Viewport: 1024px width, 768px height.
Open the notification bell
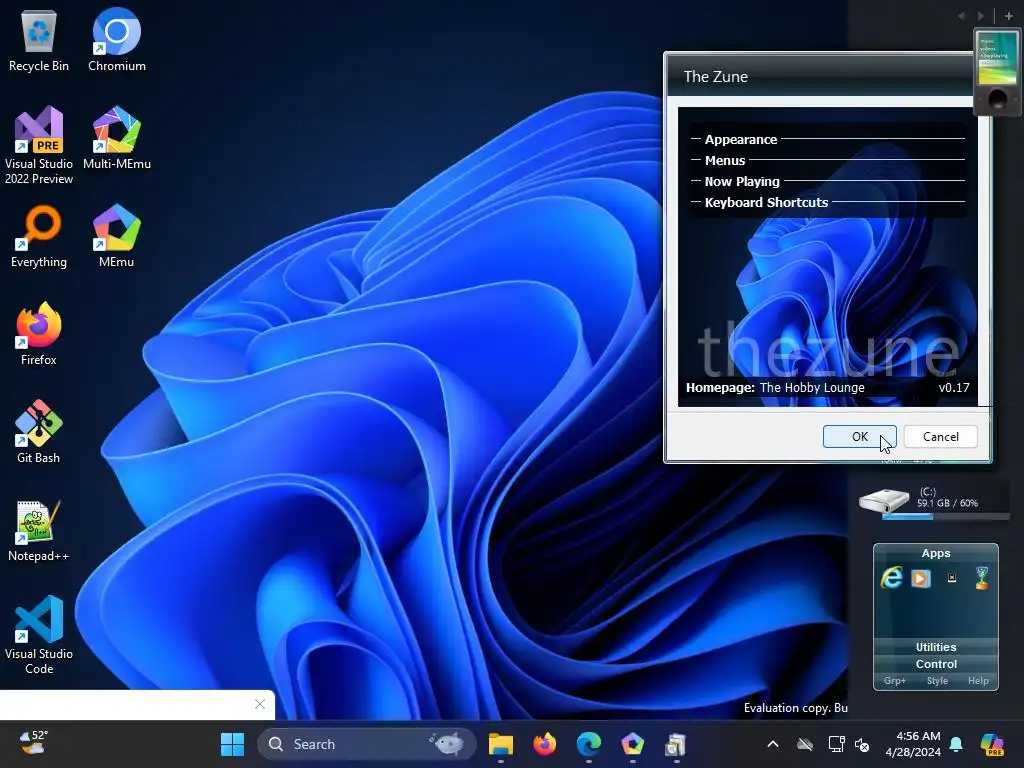956,744
